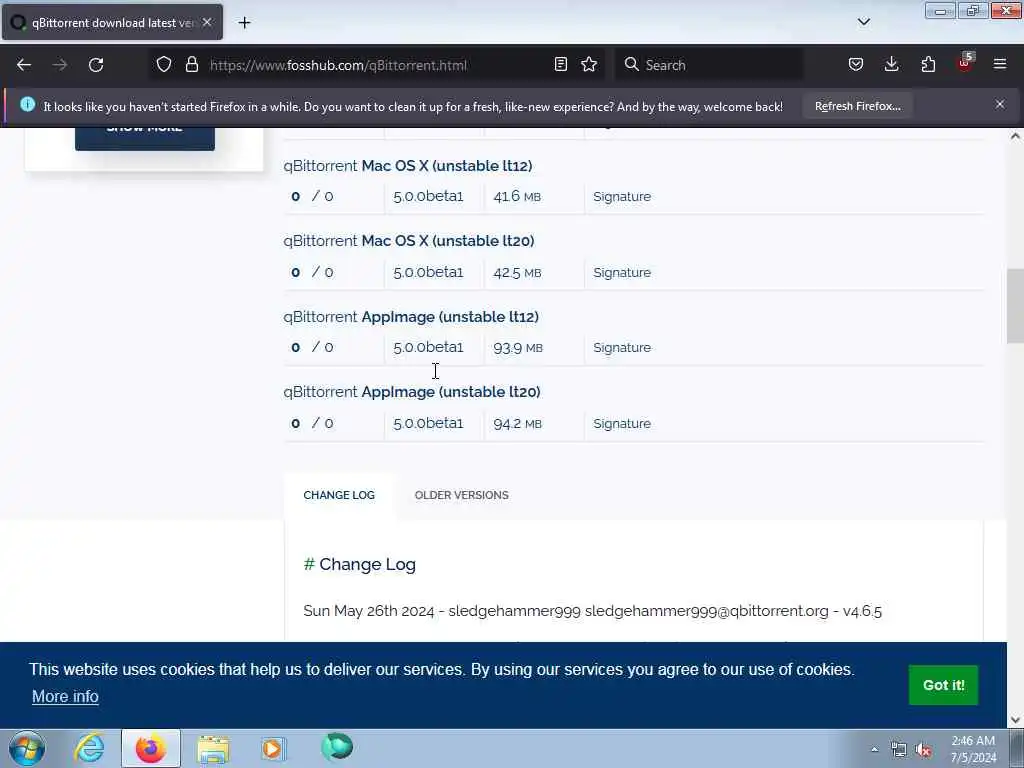
Task: Click Firefox taskbar icon
Action: click(x=150, y=748)
